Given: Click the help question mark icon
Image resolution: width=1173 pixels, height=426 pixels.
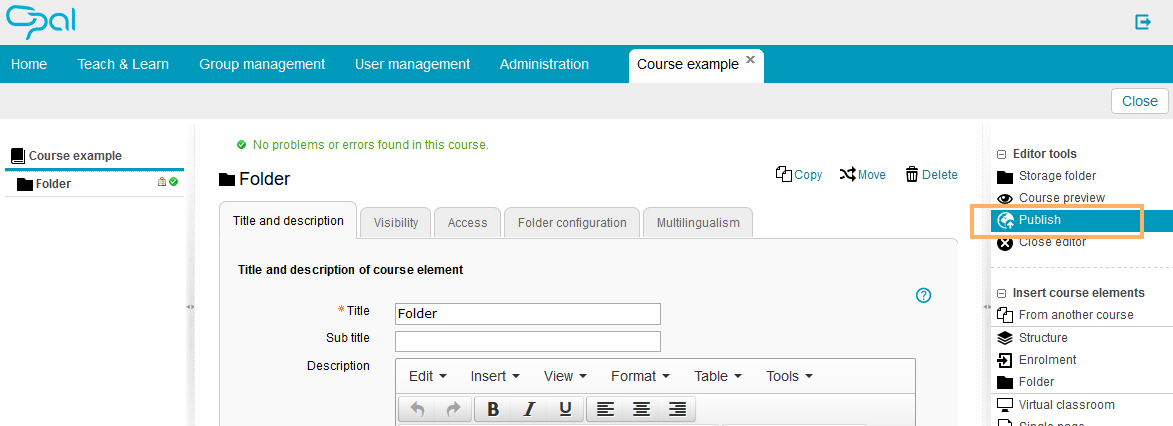Looking at the screenshot, I should (x=924, y=295).
